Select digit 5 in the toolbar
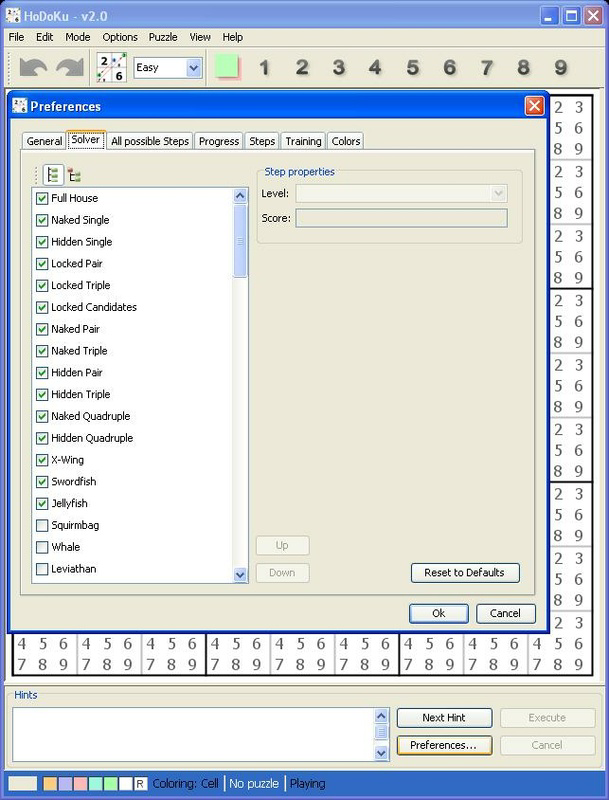Screen dimensions: 609x800 click(413, 67)
